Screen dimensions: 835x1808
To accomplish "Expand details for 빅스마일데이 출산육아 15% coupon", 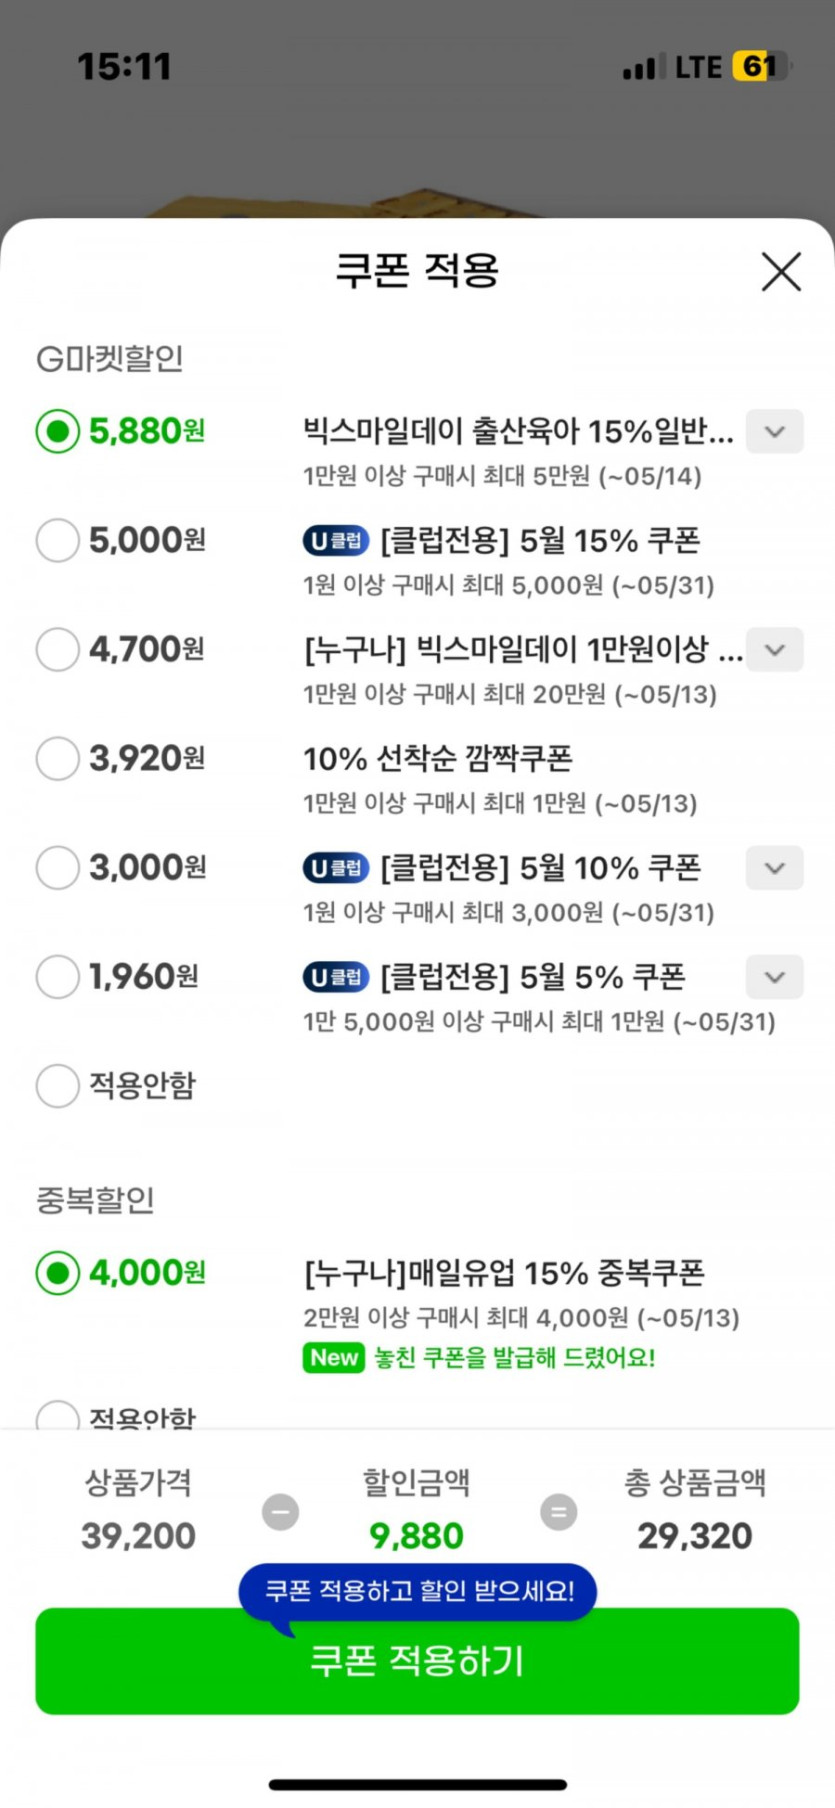I will coord(774,432).
